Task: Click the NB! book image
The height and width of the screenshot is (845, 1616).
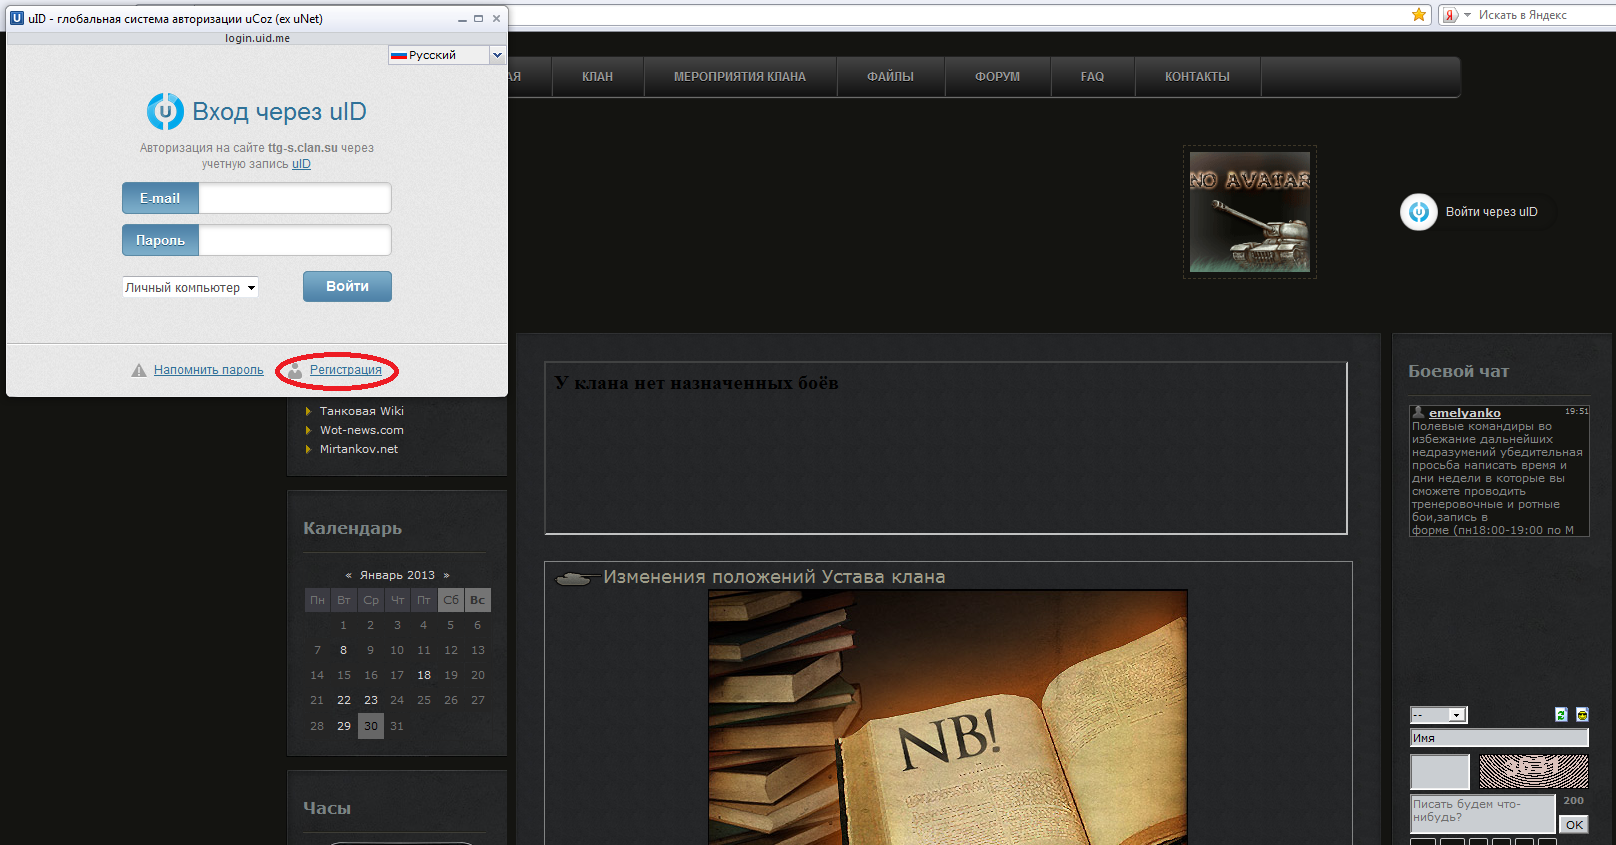Action: point(948,717)
